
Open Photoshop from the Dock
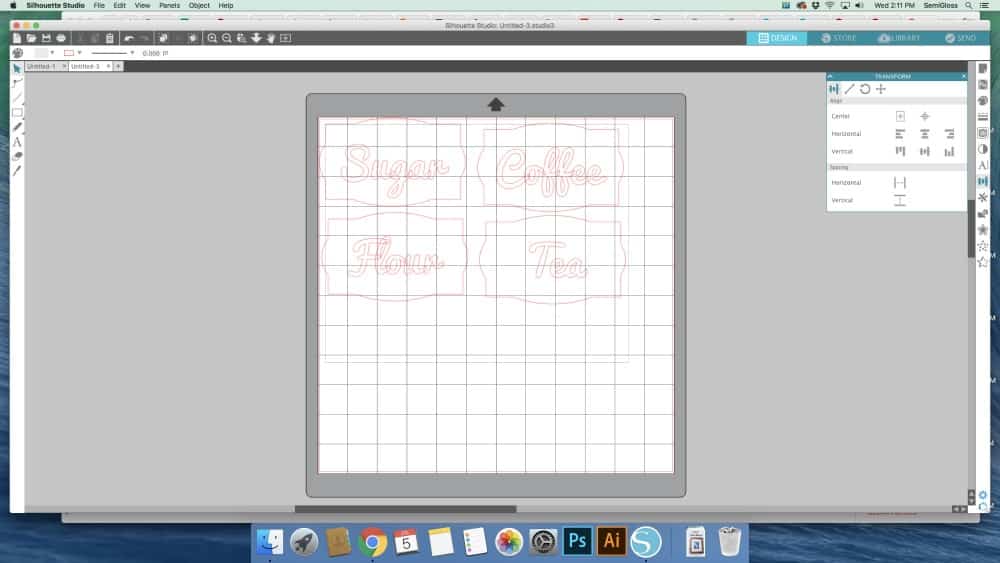tap(577, 541)
